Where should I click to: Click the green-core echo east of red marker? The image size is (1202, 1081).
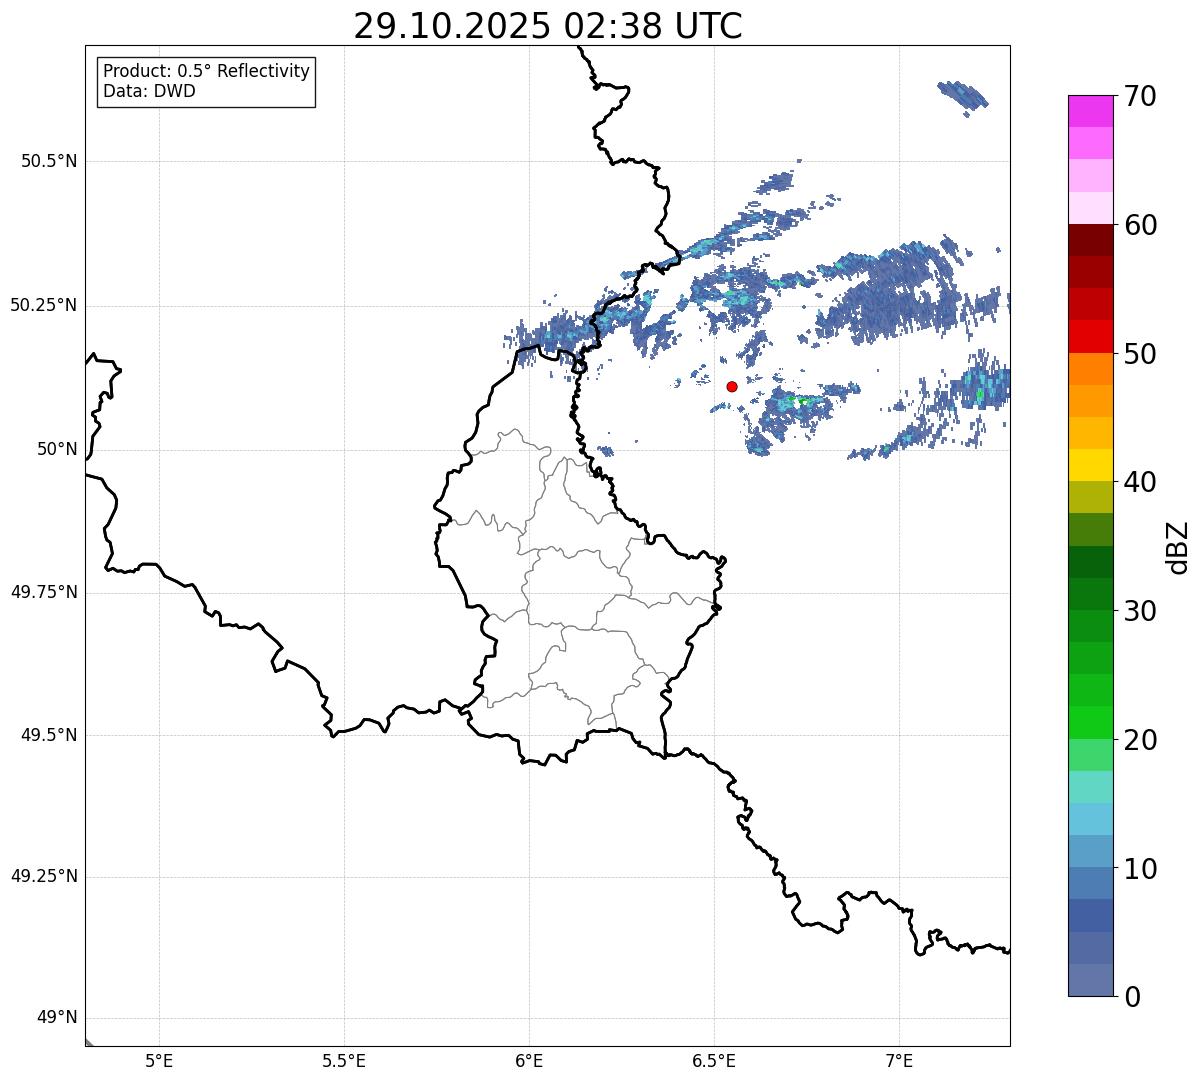tap(799, 403)
